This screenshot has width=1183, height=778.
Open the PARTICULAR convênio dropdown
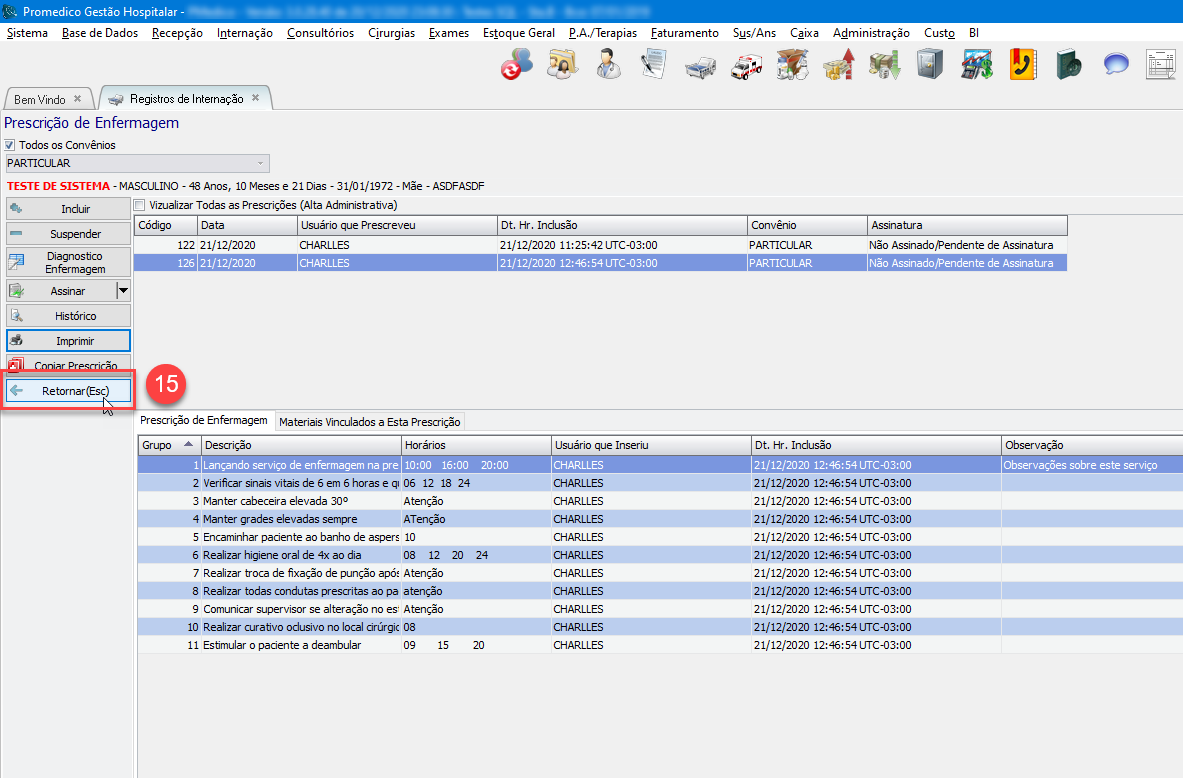[x=261, y=163]
